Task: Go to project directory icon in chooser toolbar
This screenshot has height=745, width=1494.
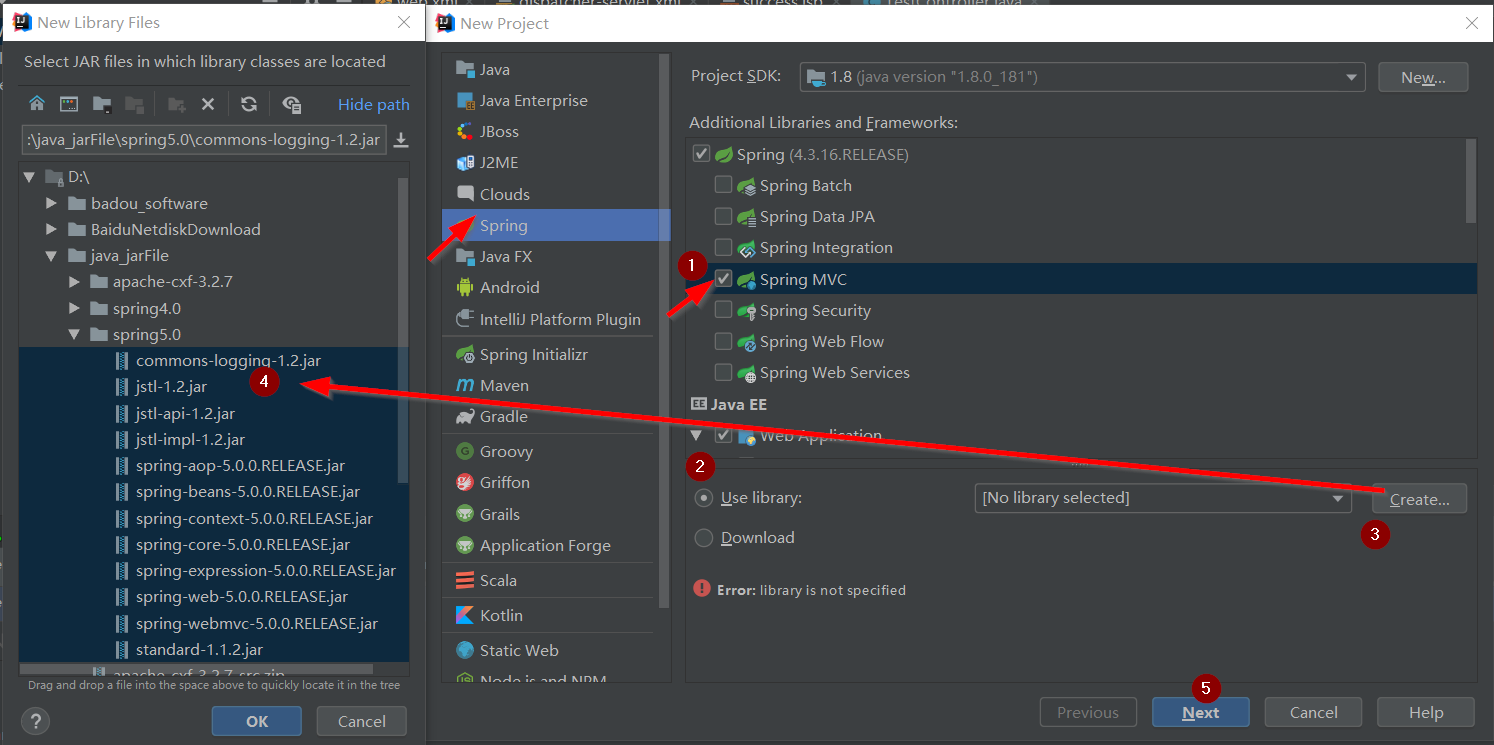Action: 101,104
